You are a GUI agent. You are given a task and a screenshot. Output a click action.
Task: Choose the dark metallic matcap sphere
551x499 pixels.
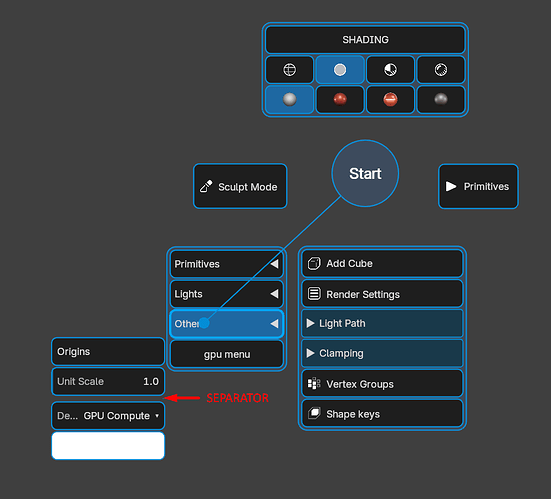point(441,99)
